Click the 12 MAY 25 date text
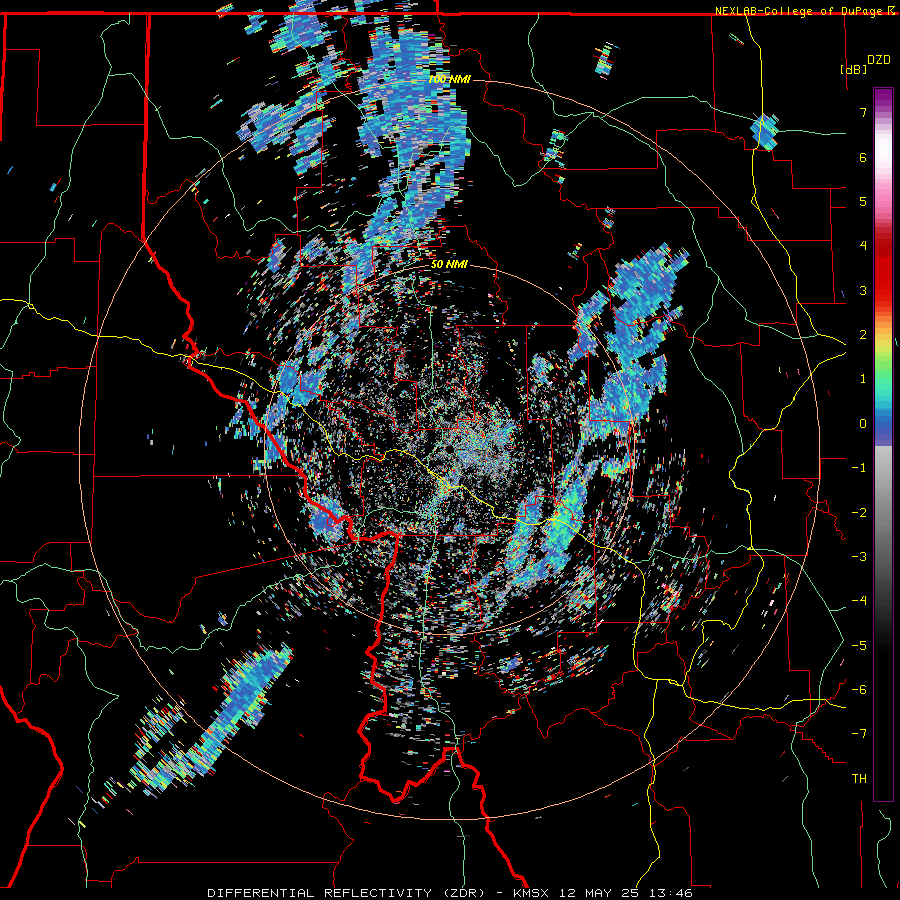This screenshot has width=900, height=900. [600, 893]
